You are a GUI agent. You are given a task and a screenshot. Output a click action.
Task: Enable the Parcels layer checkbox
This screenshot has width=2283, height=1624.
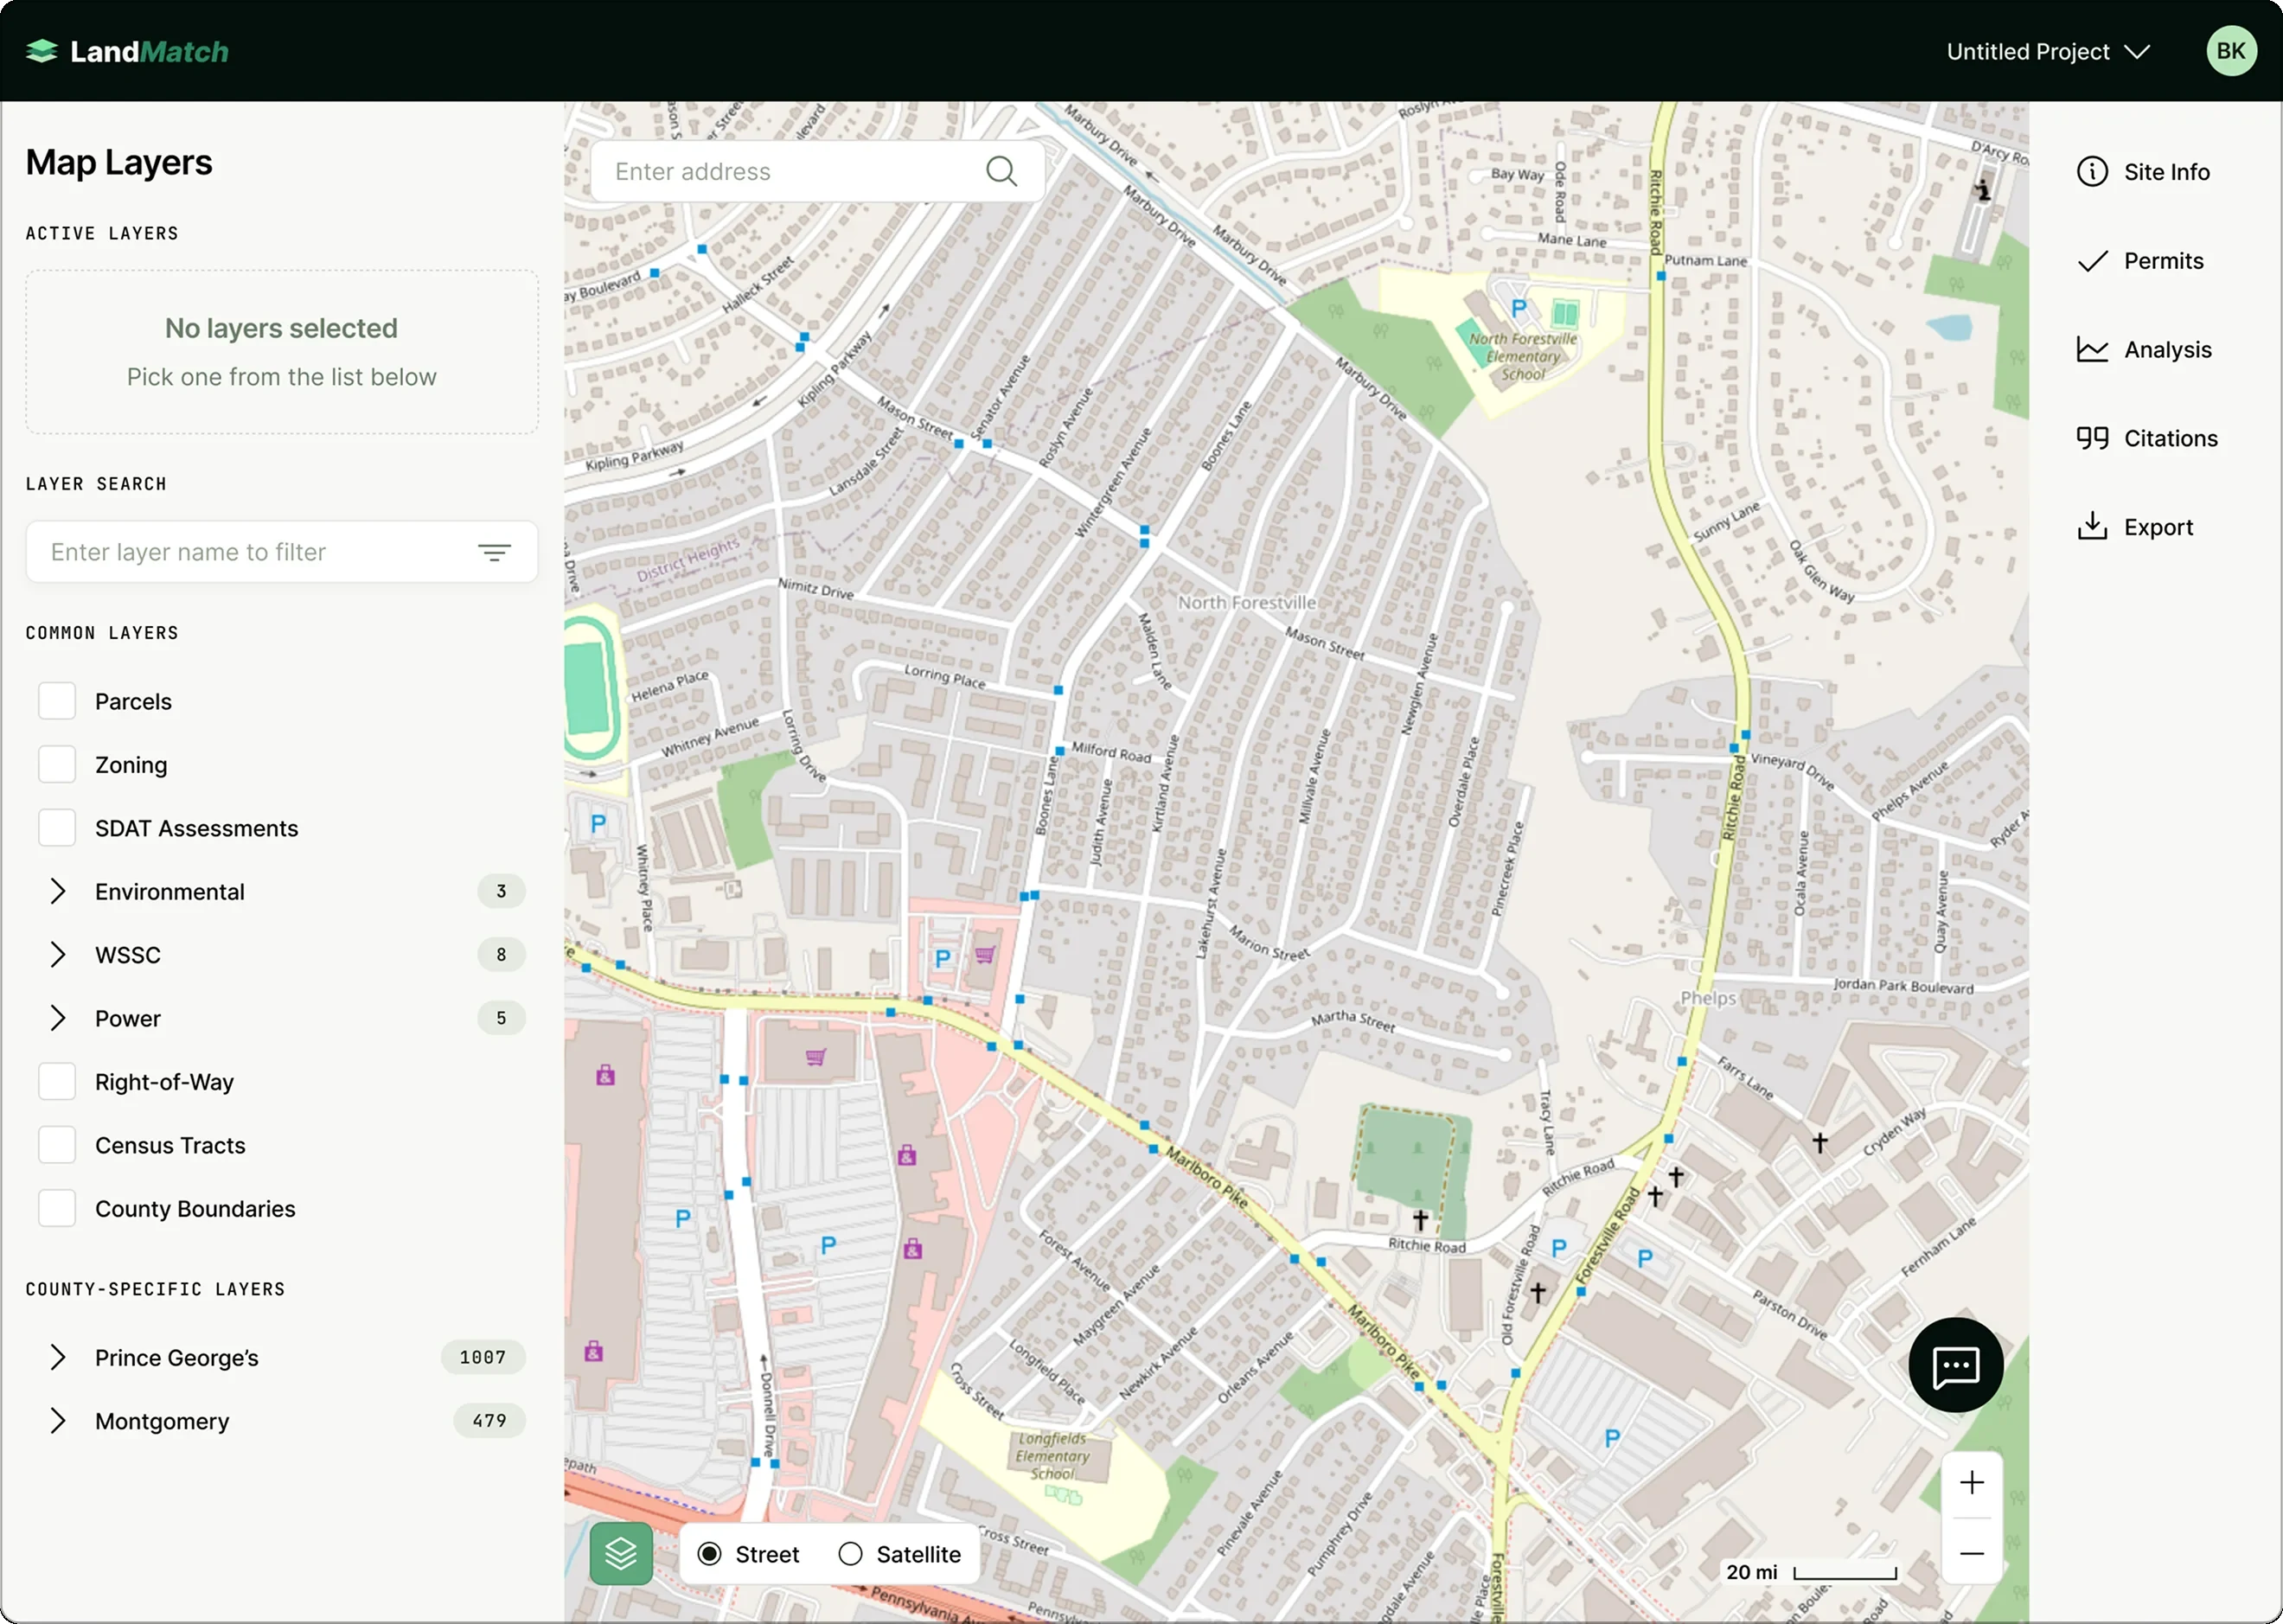pos(57,701)
